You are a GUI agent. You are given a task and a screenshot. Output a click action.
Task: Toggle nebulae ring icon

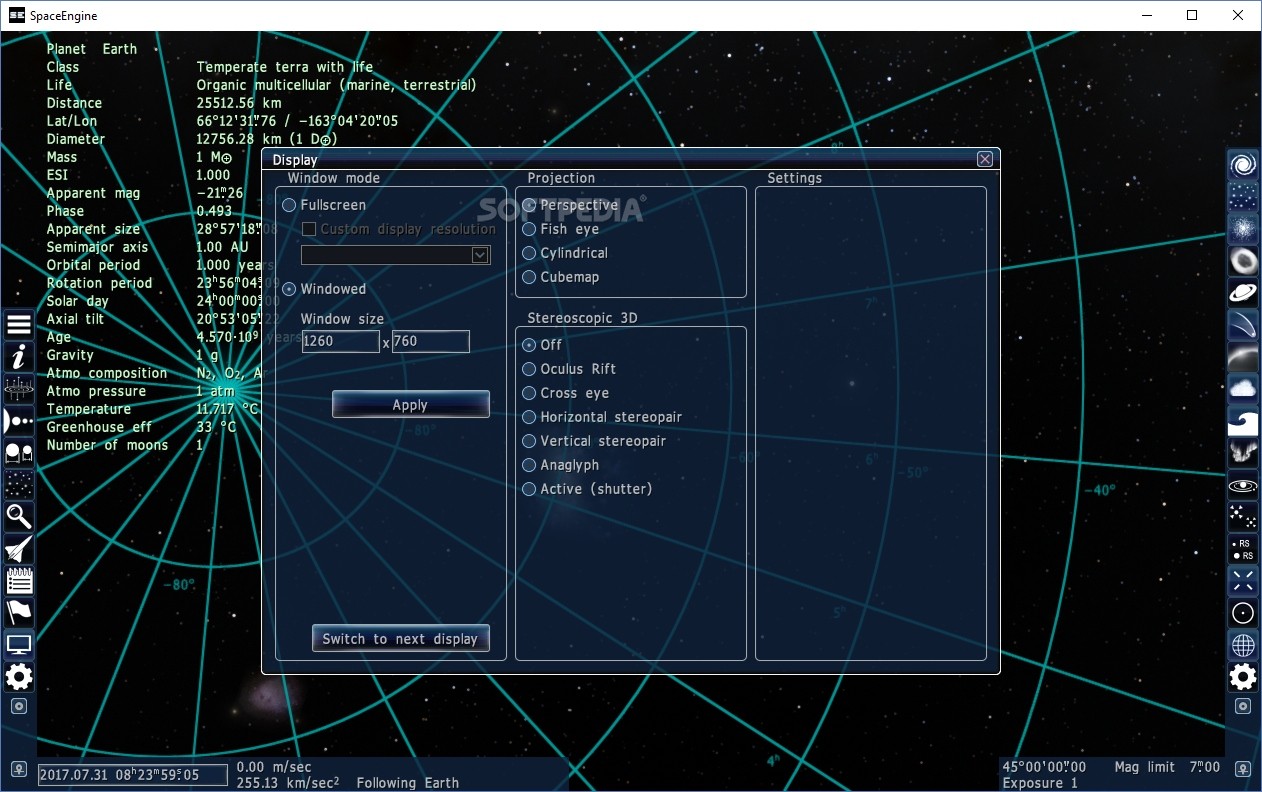tap(1243, 261)
